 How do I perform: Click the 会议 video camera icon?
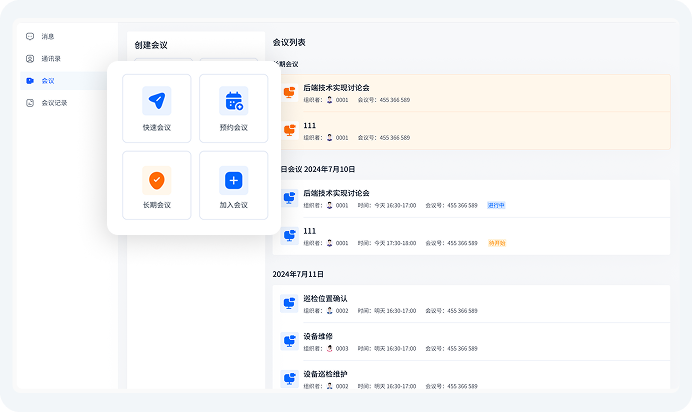(30, 81)
